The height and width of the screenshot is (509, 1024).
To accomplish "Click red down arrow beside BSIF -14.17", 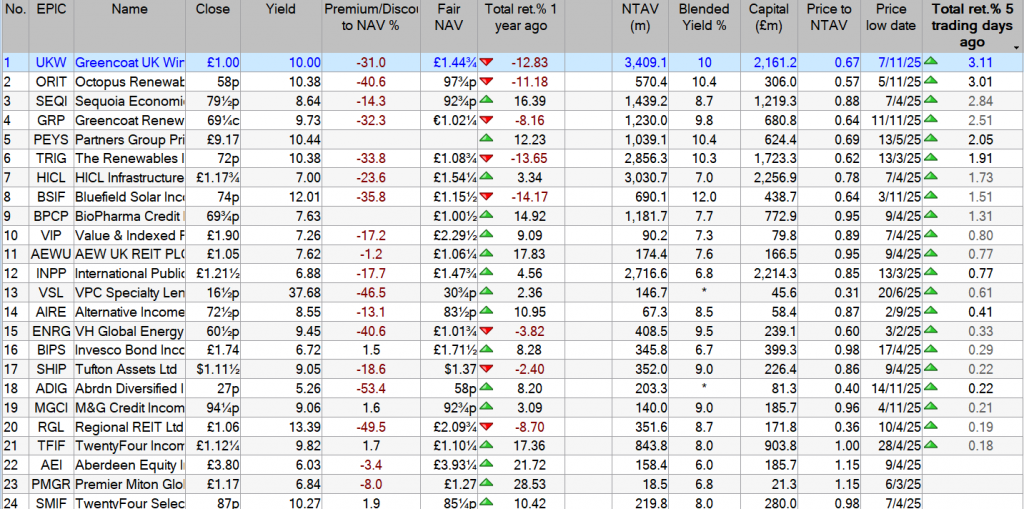I will click(487, 197).
